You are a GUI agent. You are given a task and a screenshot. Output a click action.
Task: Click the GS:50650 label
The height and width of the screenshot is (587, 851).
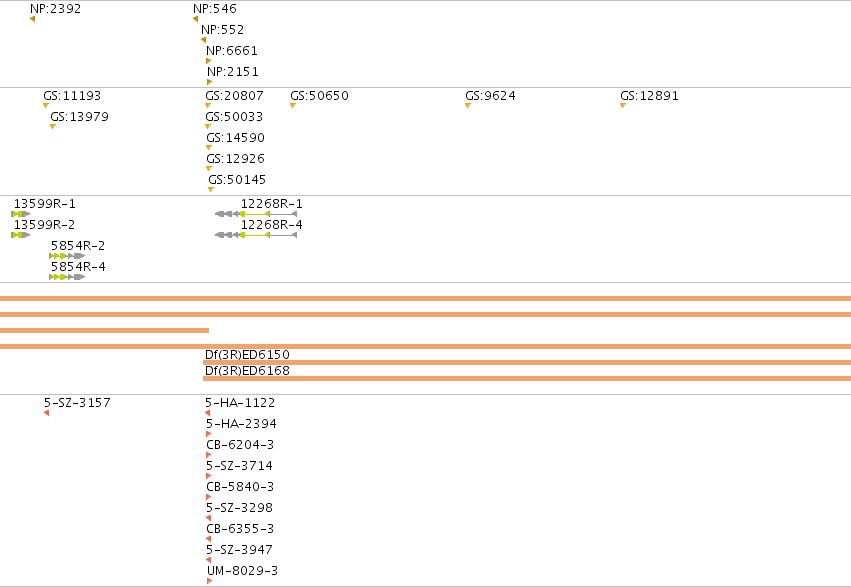[319, 96]
